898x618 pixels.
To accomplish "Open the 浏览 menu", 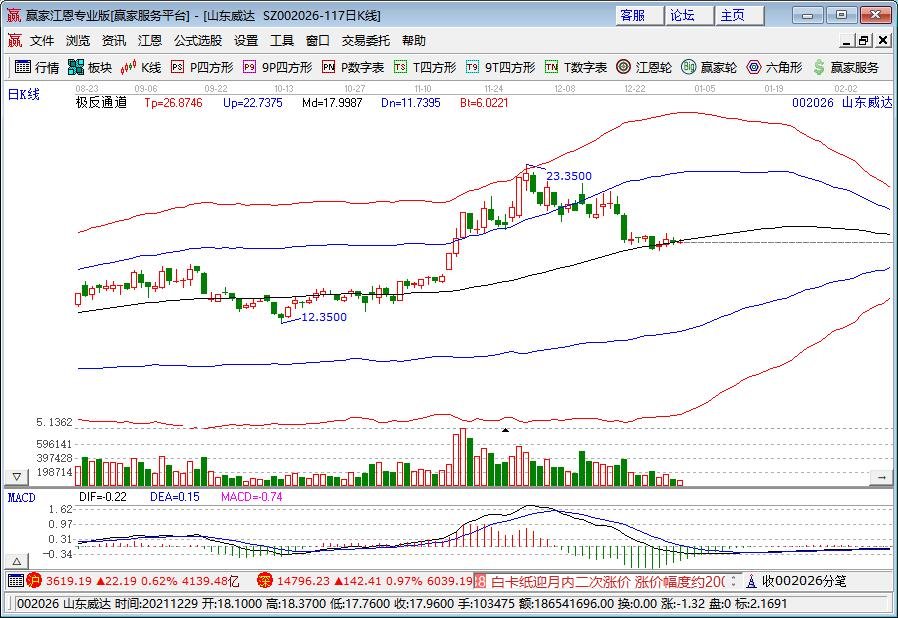I will (x=78, y=41).
